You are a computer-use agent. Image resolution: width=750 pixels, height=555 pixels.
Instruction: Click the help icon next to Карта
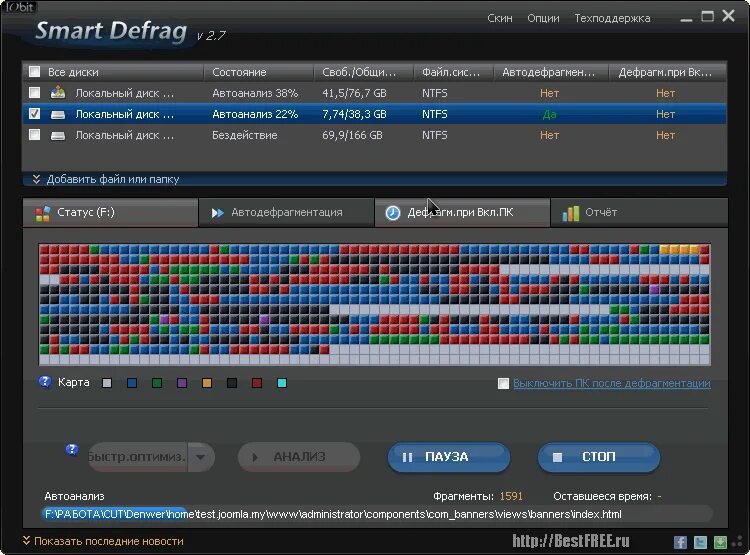(45, 382)
